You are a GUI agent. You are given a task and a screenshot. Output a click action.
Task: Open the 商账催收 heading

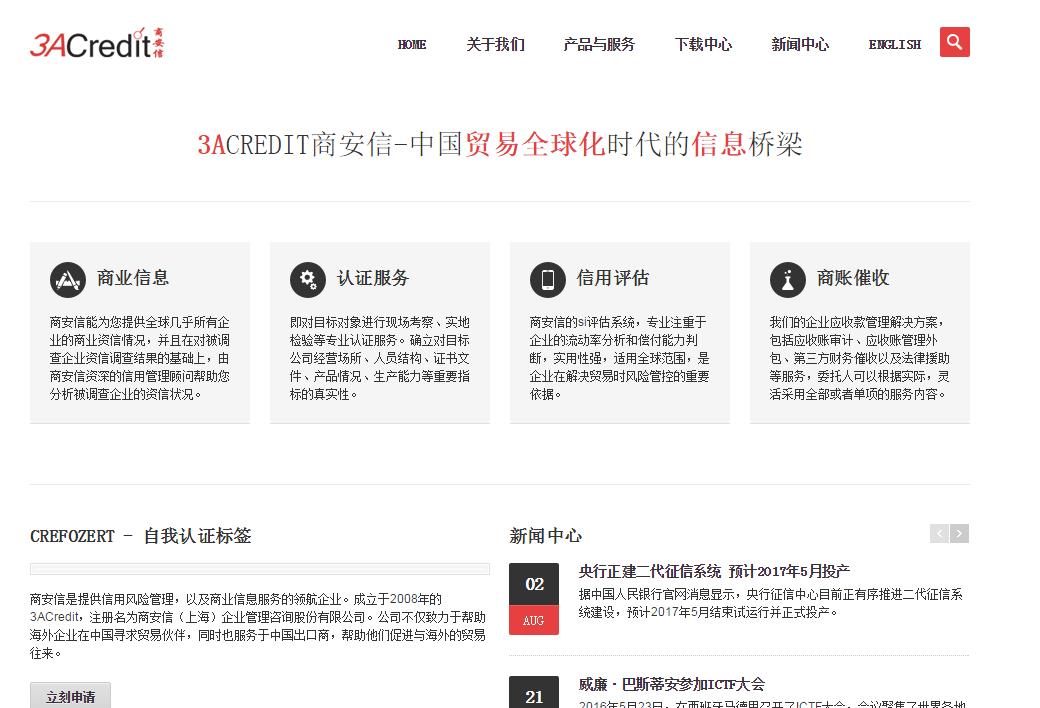853,278
